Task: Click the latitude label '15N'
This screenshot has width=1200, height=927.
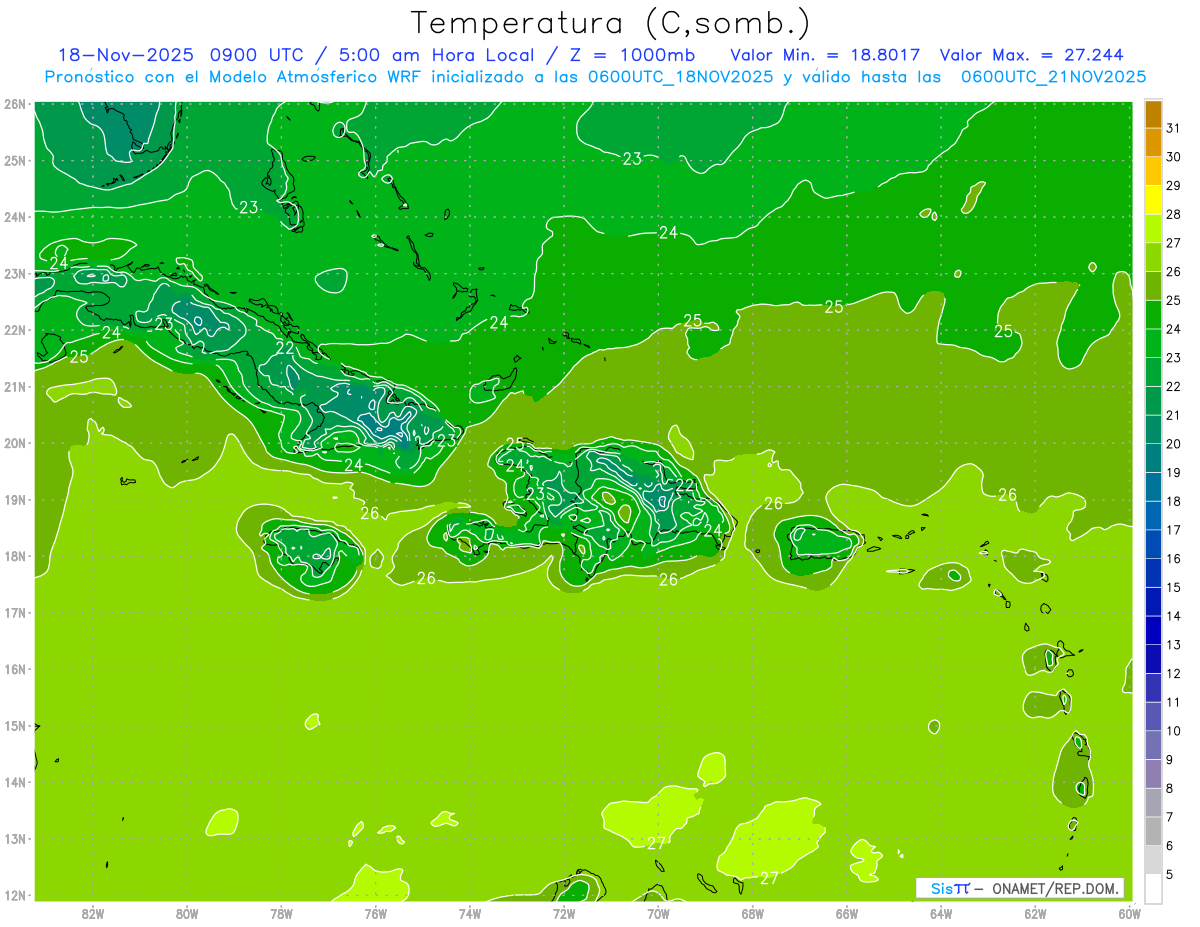Action: [x=15, y=725]
